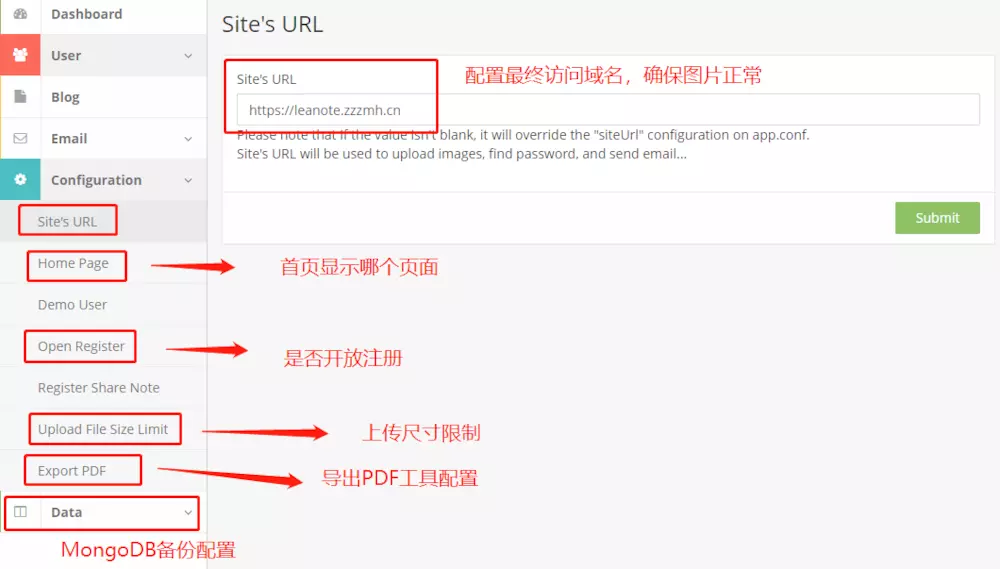Expand the User menu chevron
The image size is (1000, 569).
click(188, 55)
